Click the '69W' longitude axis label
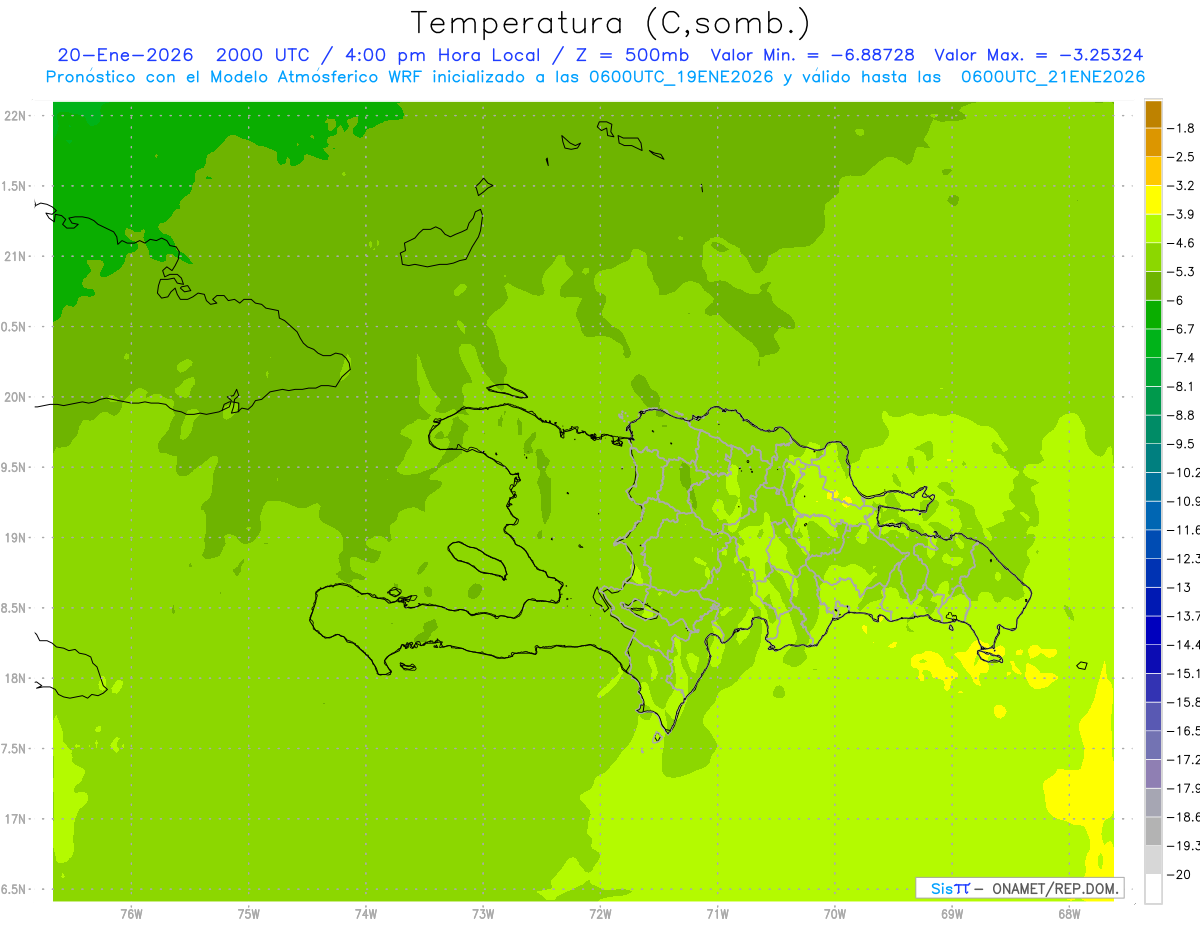 (x=952, y=914)
